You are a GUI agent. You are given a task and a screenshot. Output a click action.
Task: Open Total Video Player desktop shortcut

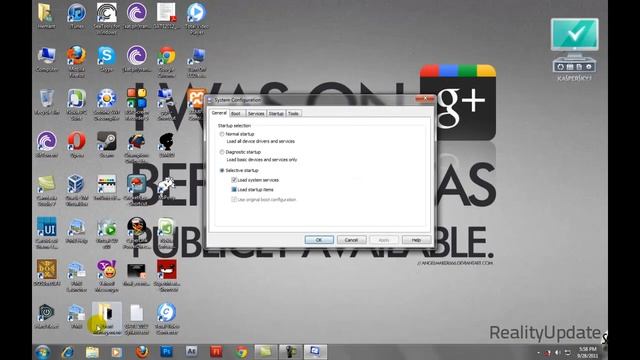point(197,18)
